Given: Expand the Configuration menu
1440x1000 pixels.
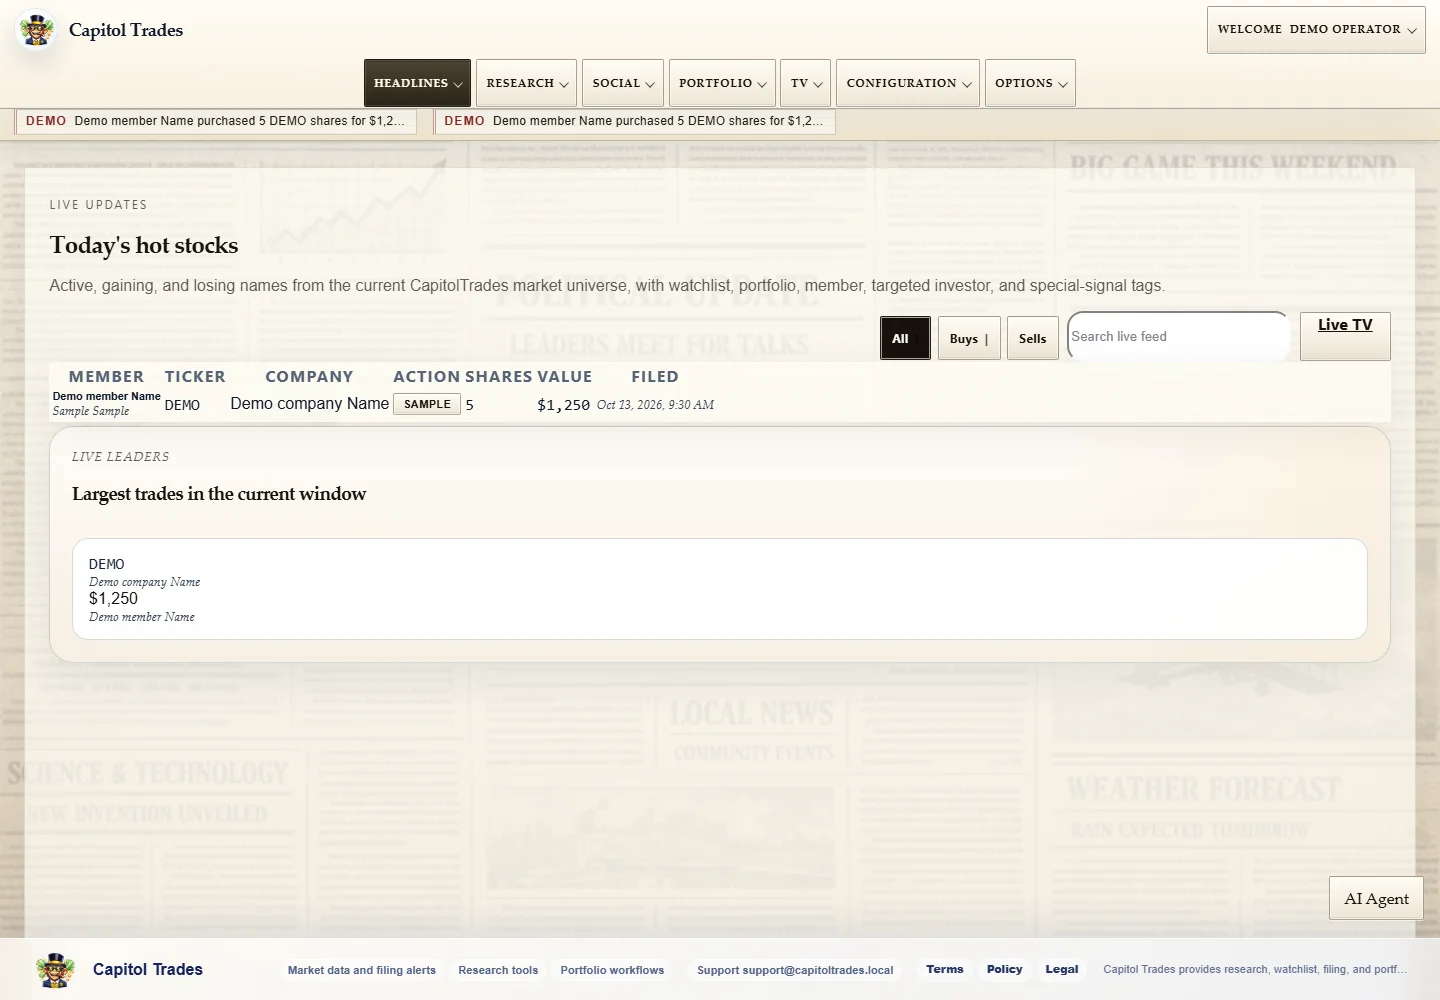Looking at the screenshot, I should click(x=908, y=83).
